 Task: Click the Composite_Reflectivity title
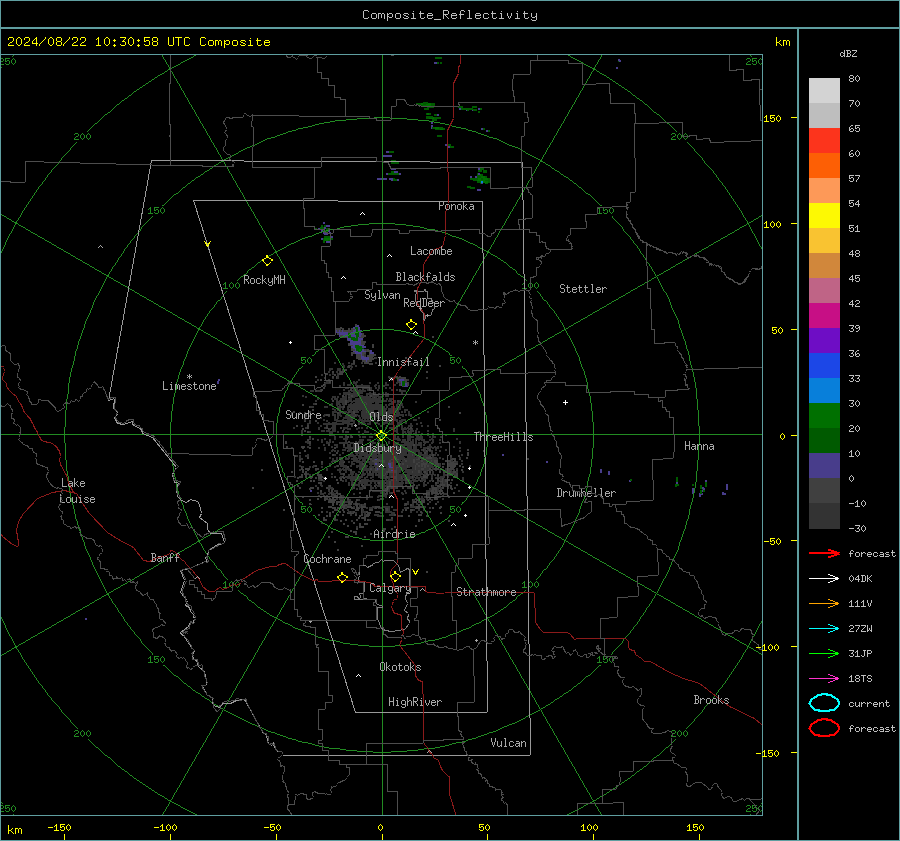click(x=450, y=15)
